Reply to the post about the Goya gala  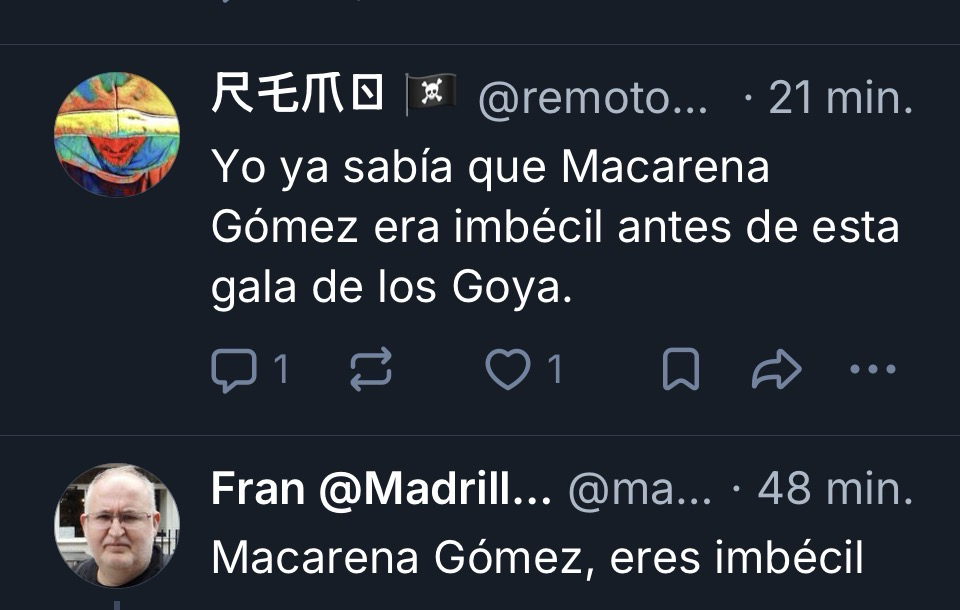pyautogui.click(x=236, y=371)
